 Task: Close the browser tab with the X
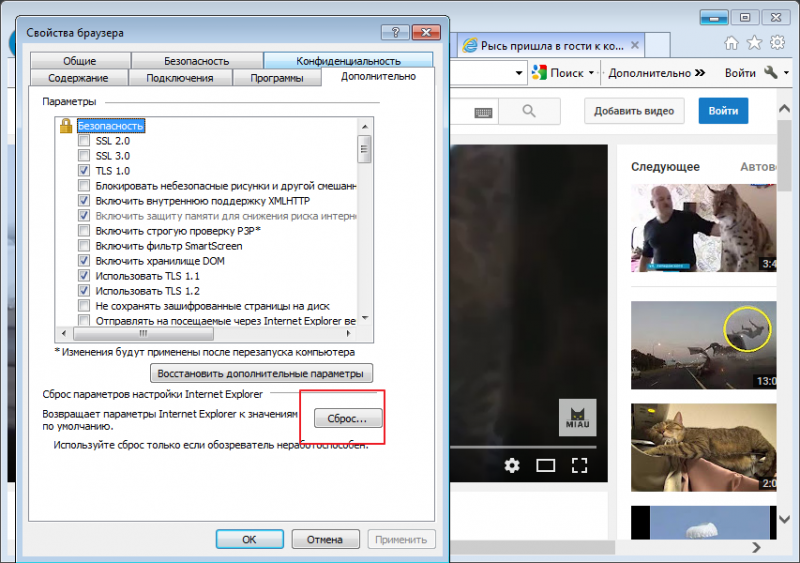tap(635, 45)
